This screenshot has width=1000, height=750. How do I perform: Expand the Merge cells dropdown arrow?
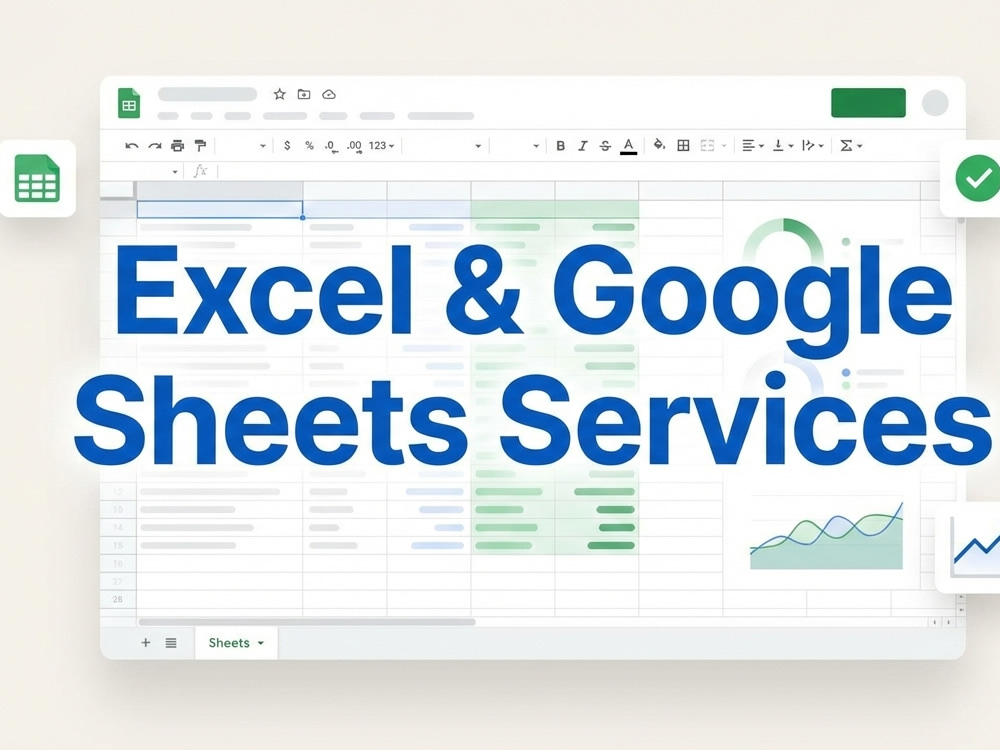click(724, 147)
